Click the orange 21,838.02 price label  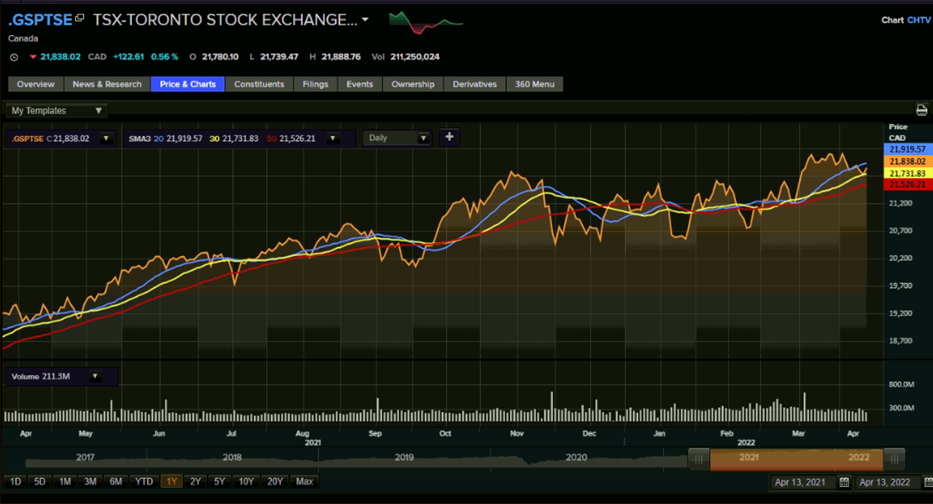908,161
